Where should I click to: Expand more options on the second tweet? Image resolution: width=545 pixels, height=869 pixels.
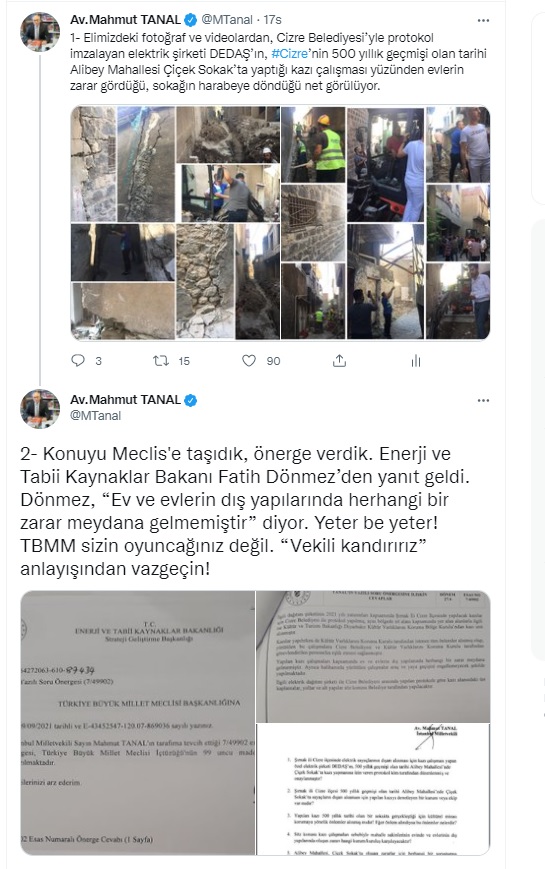483,401
